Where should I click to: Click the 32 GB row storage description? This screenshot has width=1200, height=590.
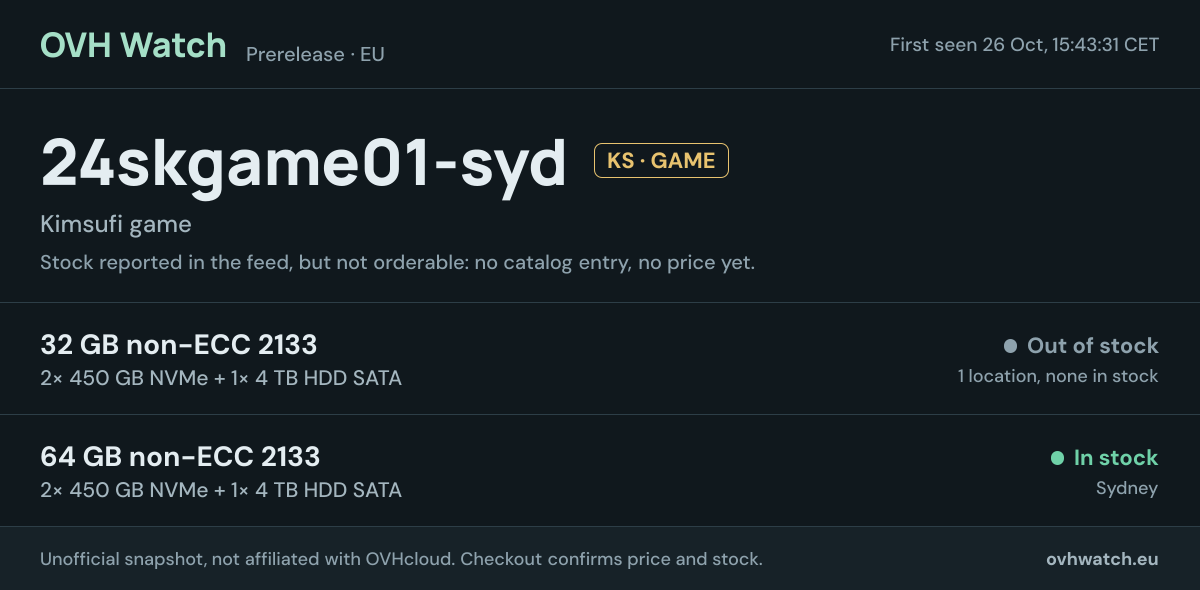coord(221,378)
